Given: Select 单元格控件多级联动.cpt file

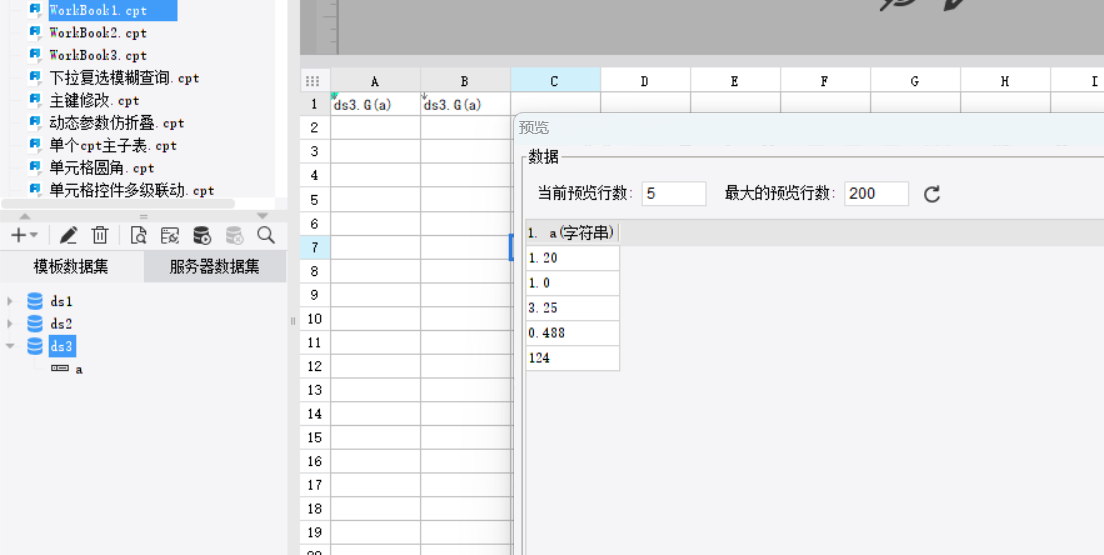Looking at the screenshot, I should coord(132,190).
